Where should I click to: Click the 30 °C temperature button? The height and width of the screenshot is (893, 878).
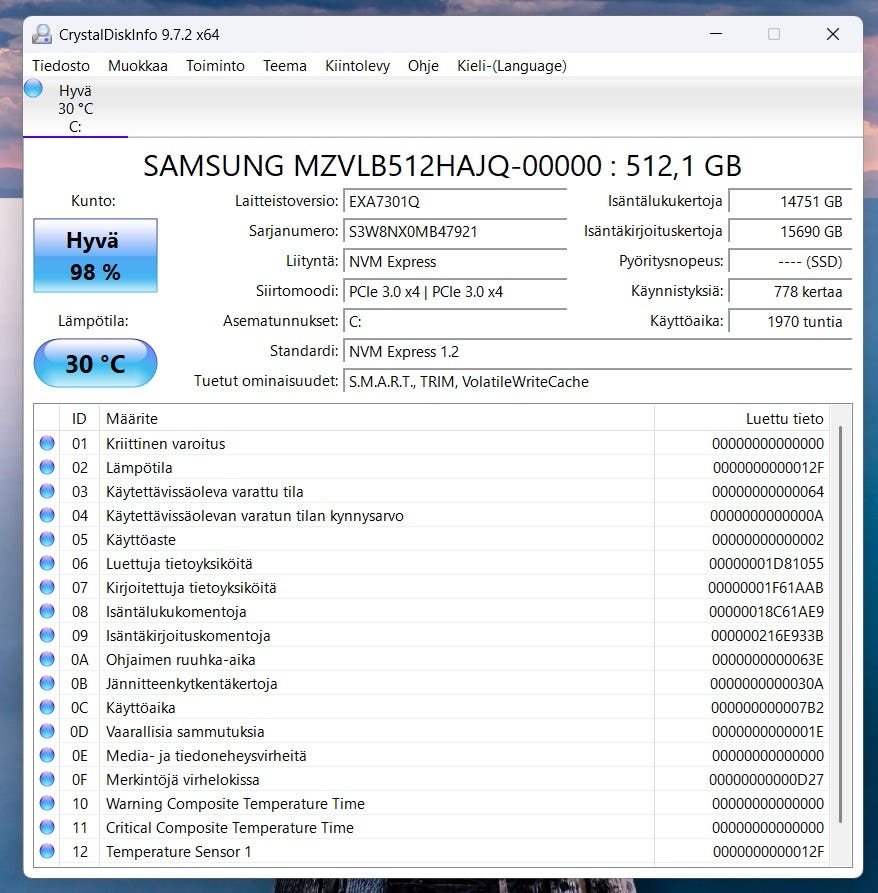95,363
